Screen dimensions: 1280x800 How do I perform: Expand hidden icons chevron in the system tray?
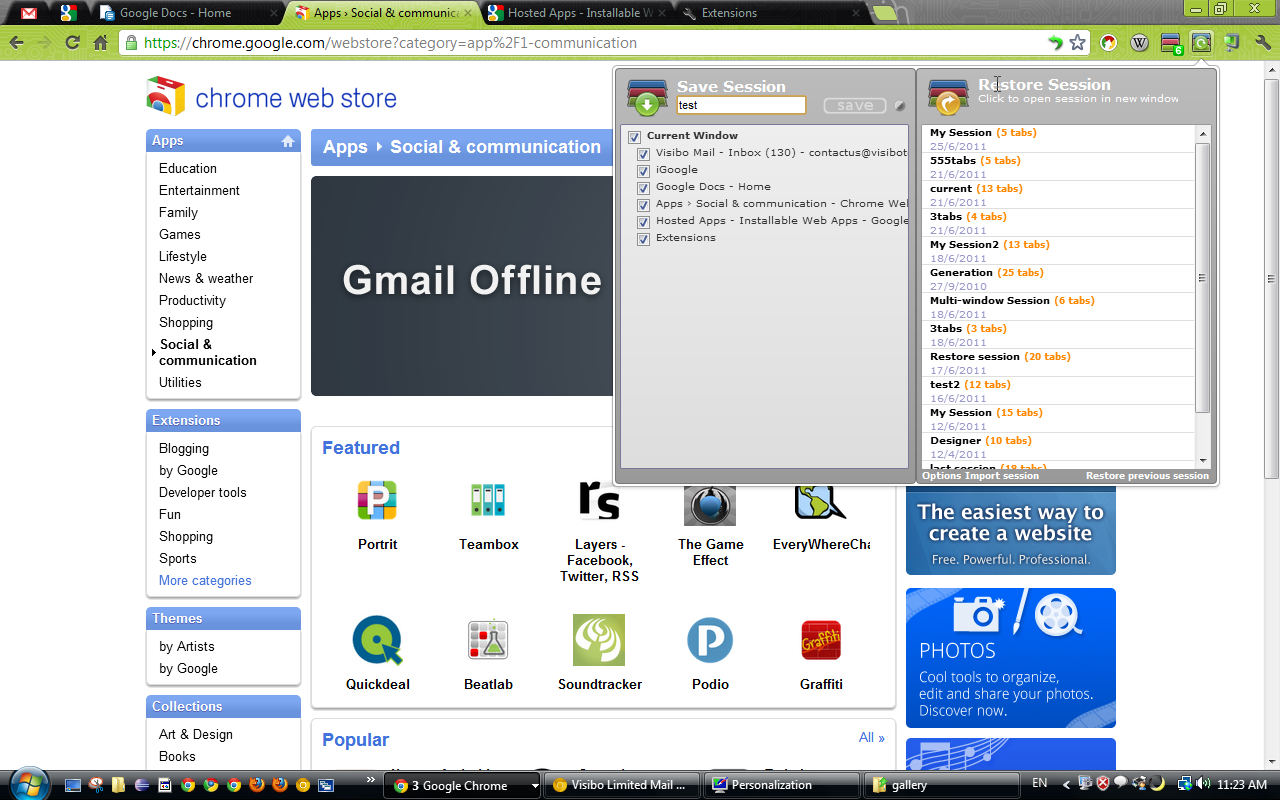(1067, 785)
